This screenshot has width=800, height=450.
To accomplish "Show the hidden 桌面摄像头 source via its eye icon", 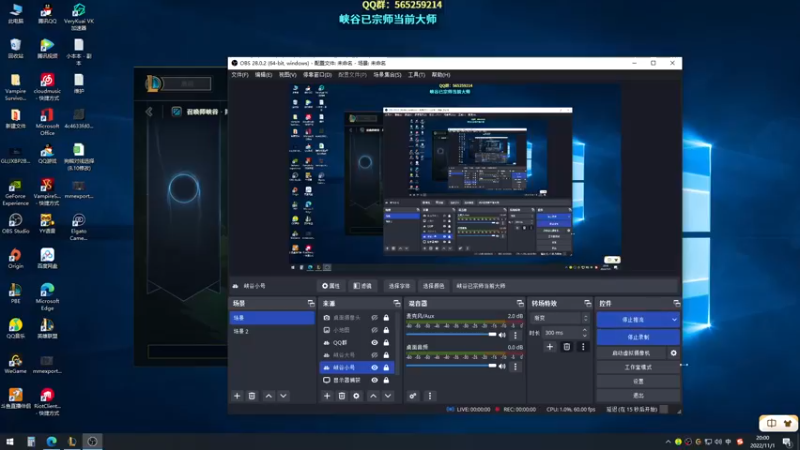I will pyautogui.click(x=374, y=318).
